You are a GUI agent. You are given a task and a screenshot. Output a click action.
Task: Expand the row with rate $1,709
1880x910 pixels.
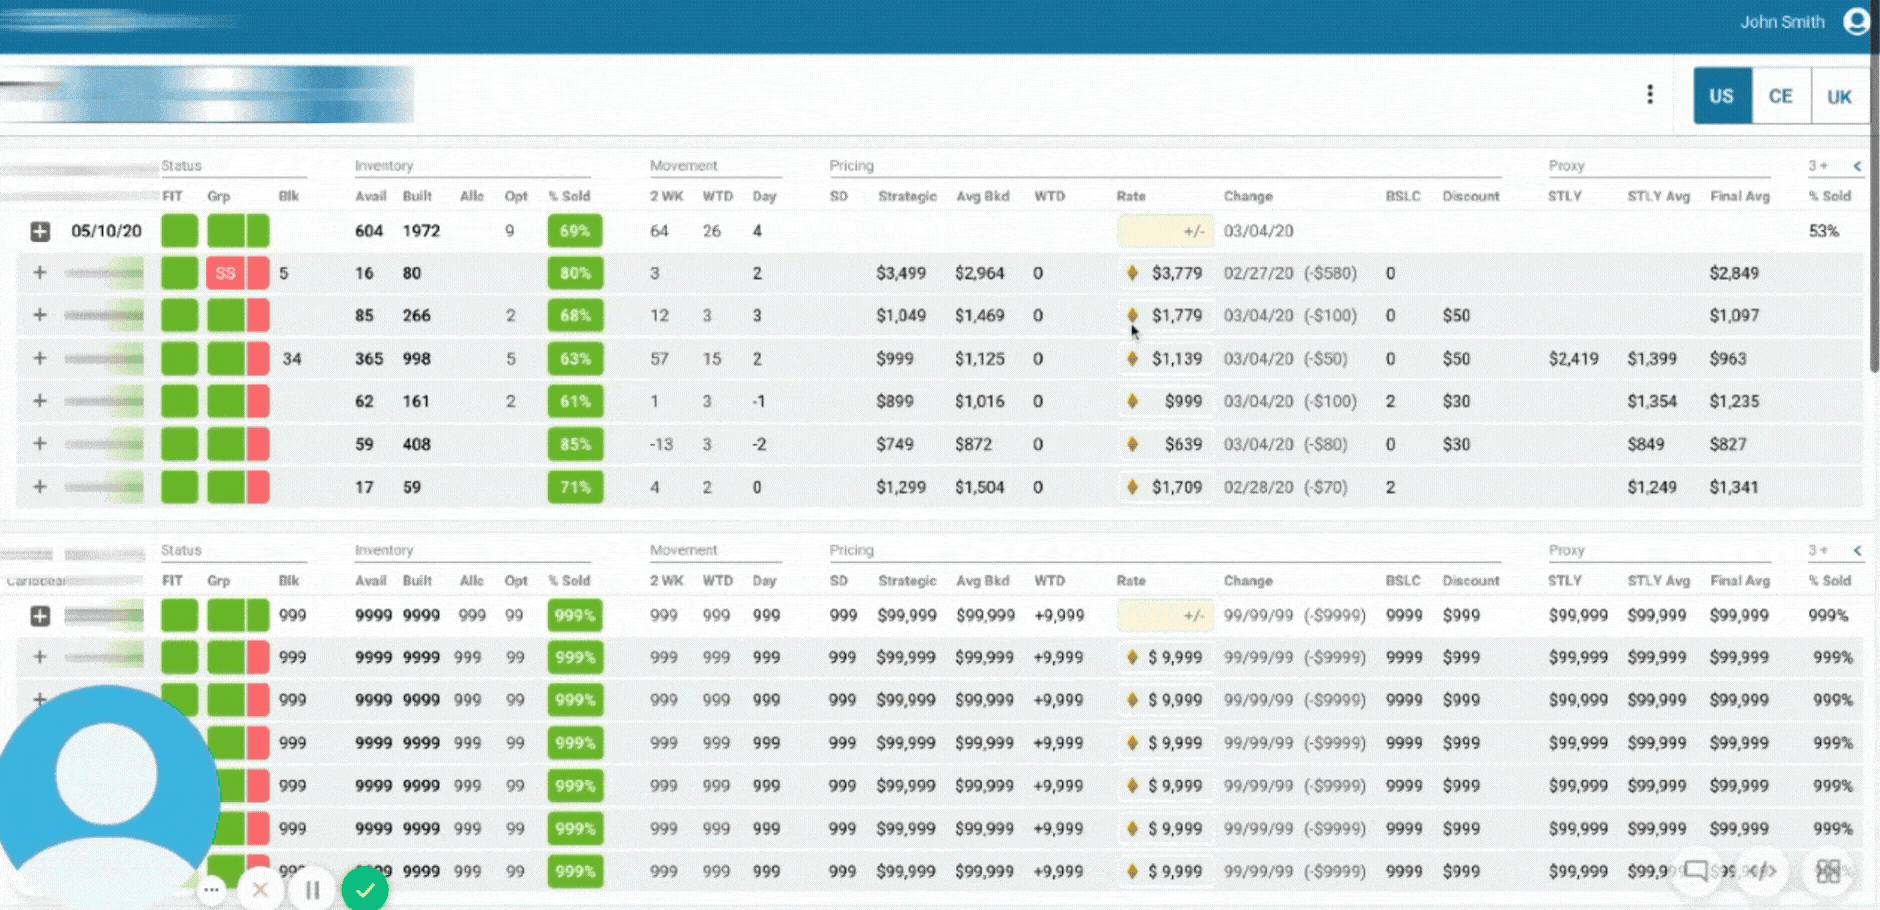(x=40, y=486)
